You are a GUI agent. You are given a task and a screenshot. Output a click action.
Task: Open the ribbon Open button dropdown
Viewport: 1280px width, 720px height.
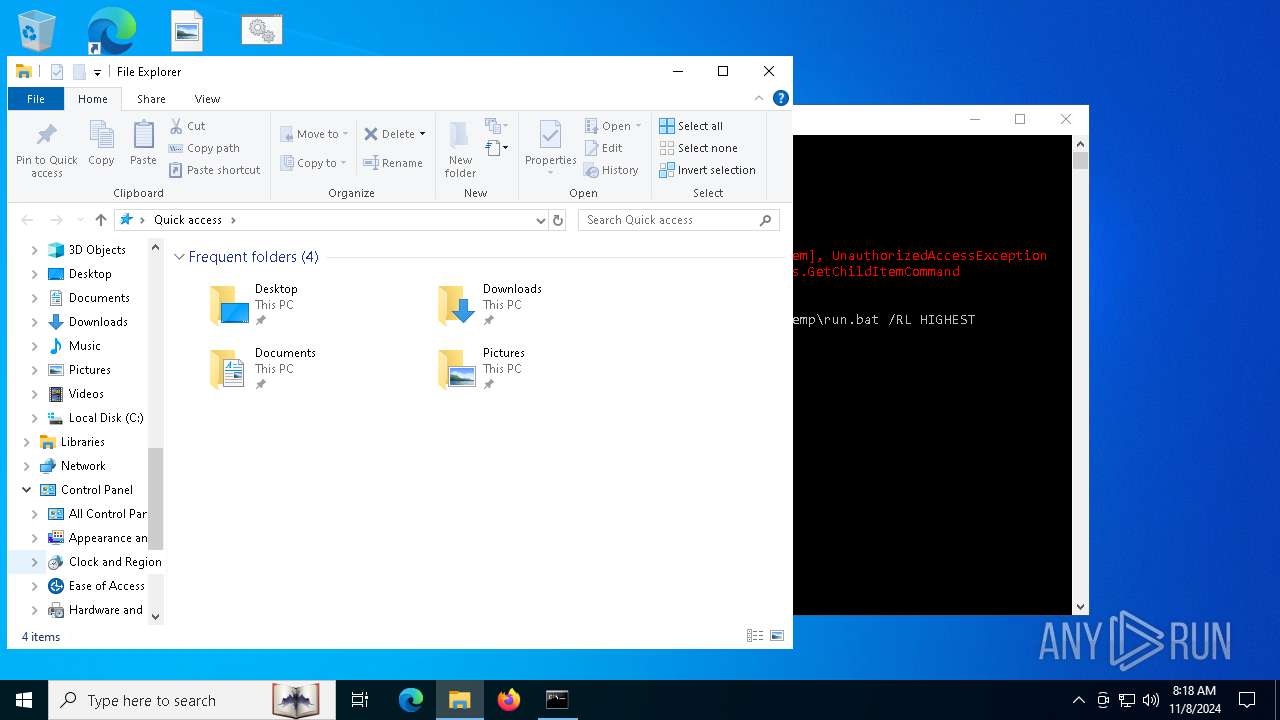point(638,126)
